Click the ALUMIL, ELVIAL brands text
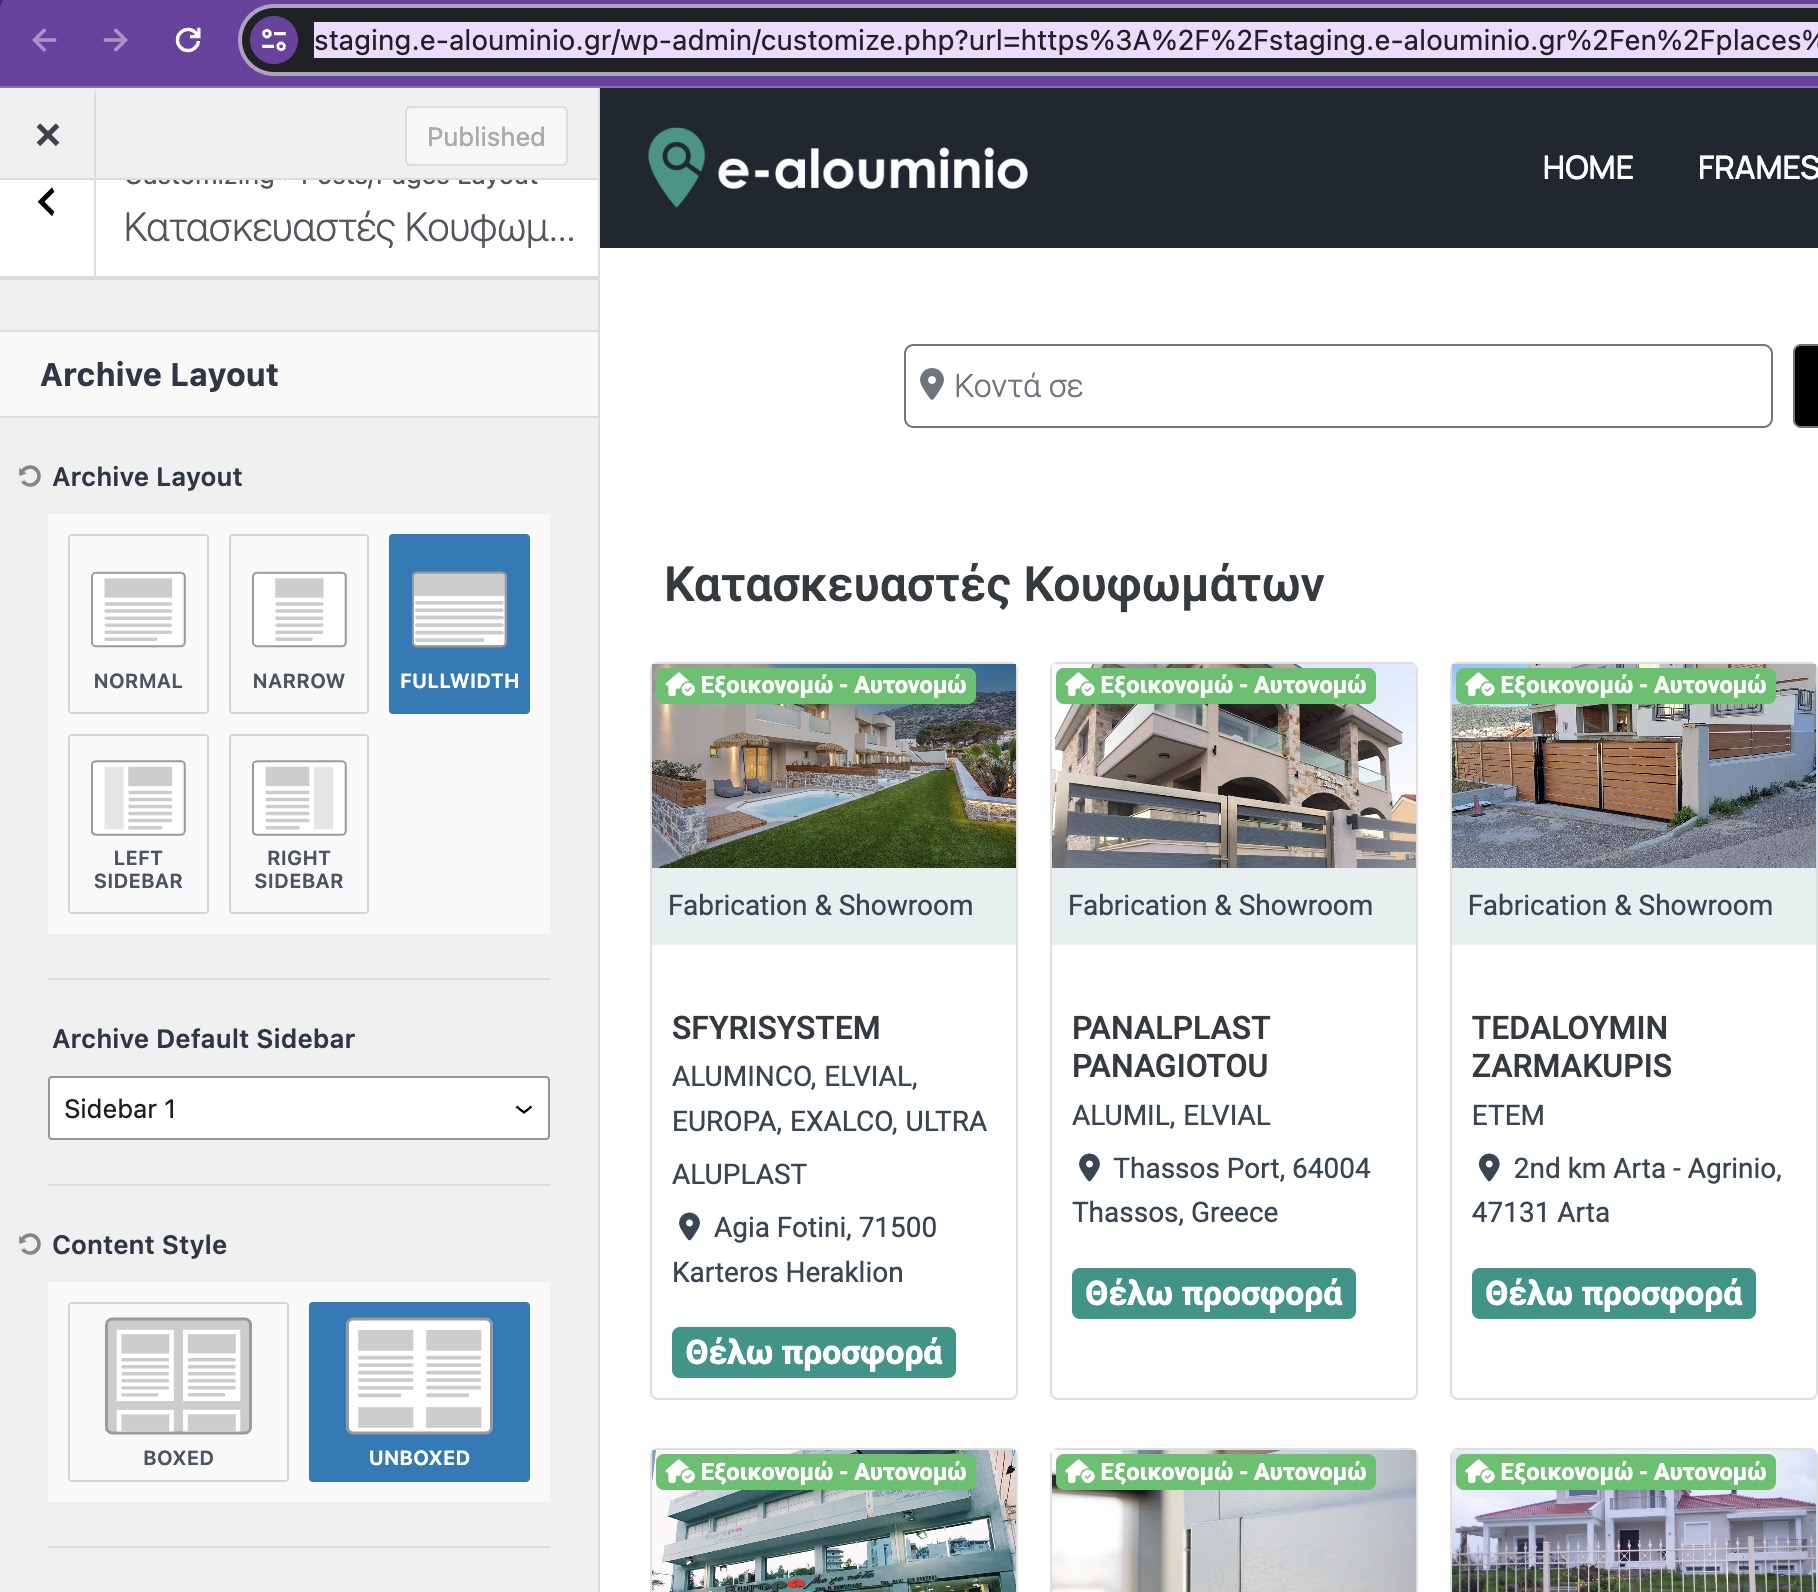 1171,1115
